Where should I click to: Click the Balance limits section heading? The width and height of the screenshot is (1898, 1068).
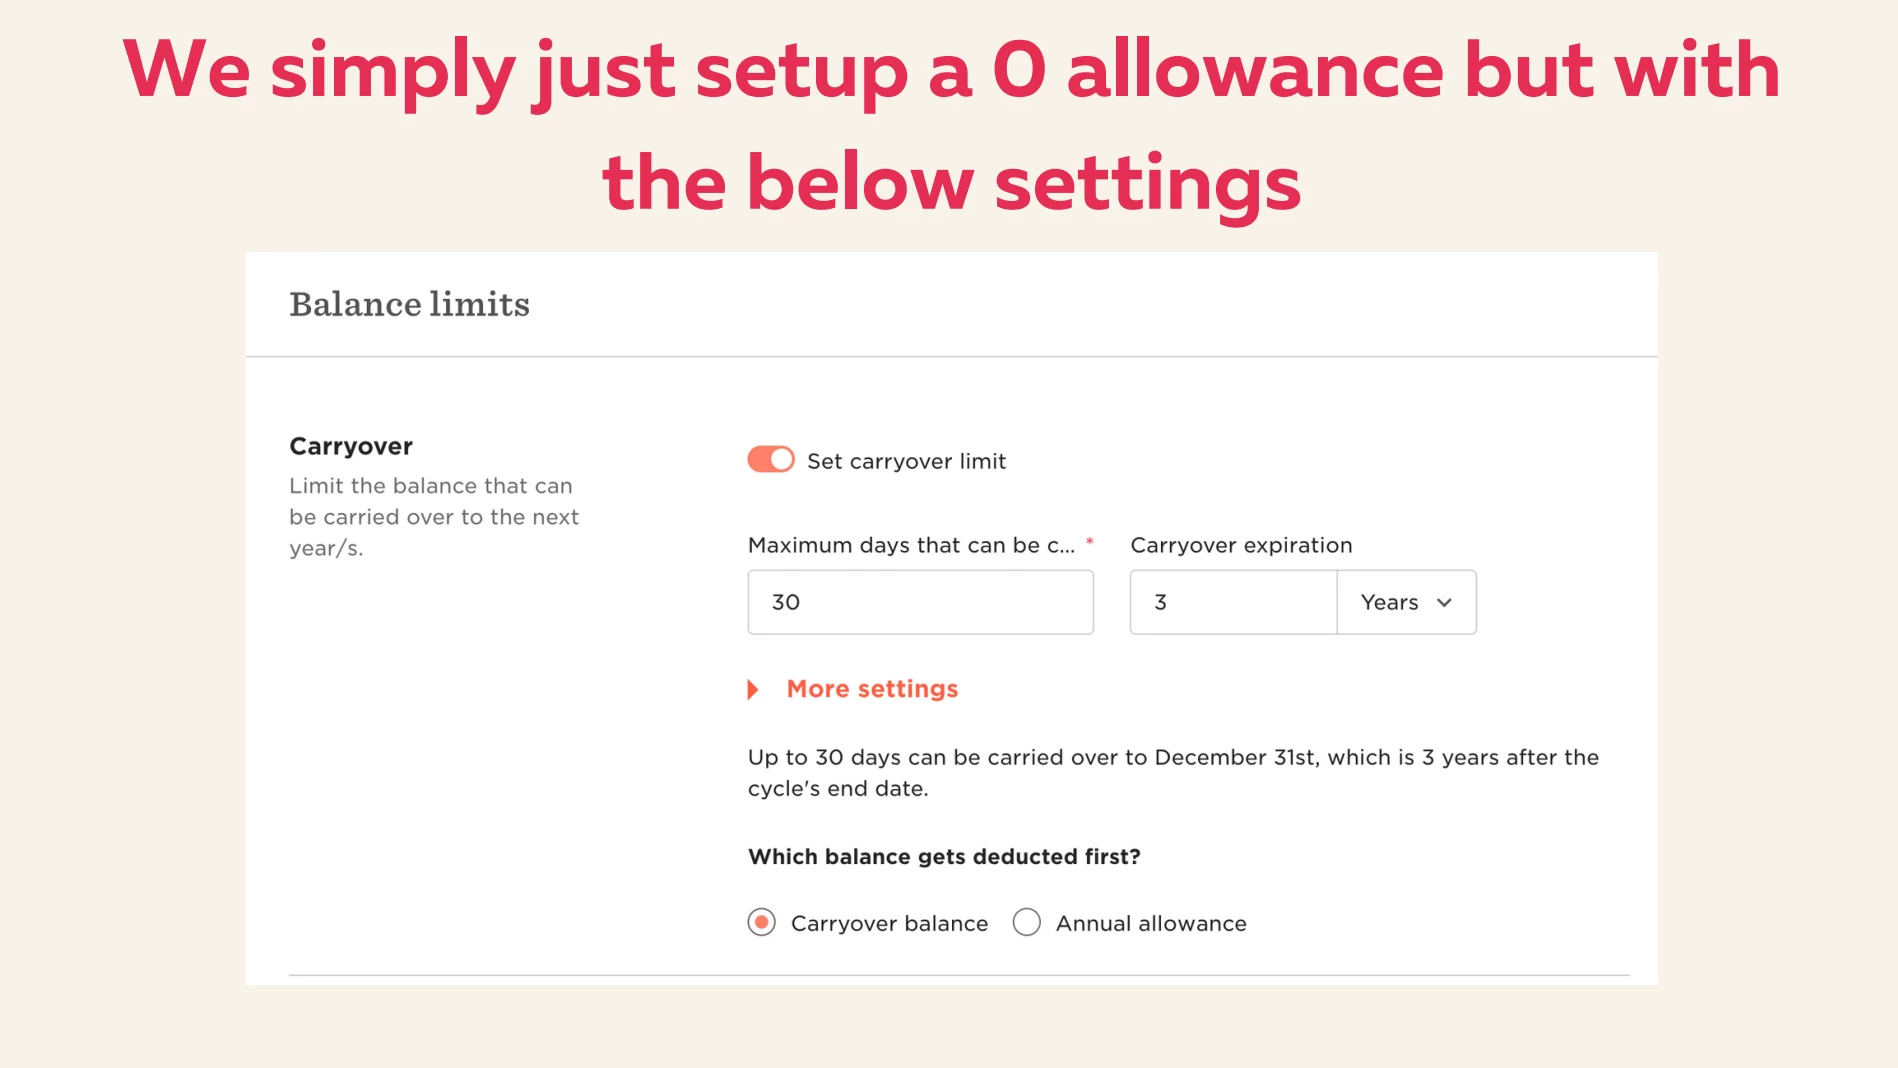[x=409, y=304]
